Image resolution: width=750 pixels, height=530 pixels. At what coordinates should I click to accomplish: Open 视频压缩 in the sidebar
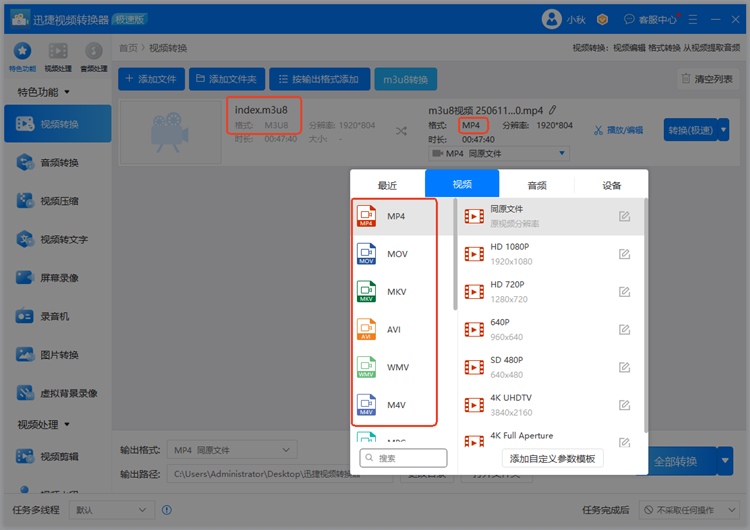coord(58,201)
